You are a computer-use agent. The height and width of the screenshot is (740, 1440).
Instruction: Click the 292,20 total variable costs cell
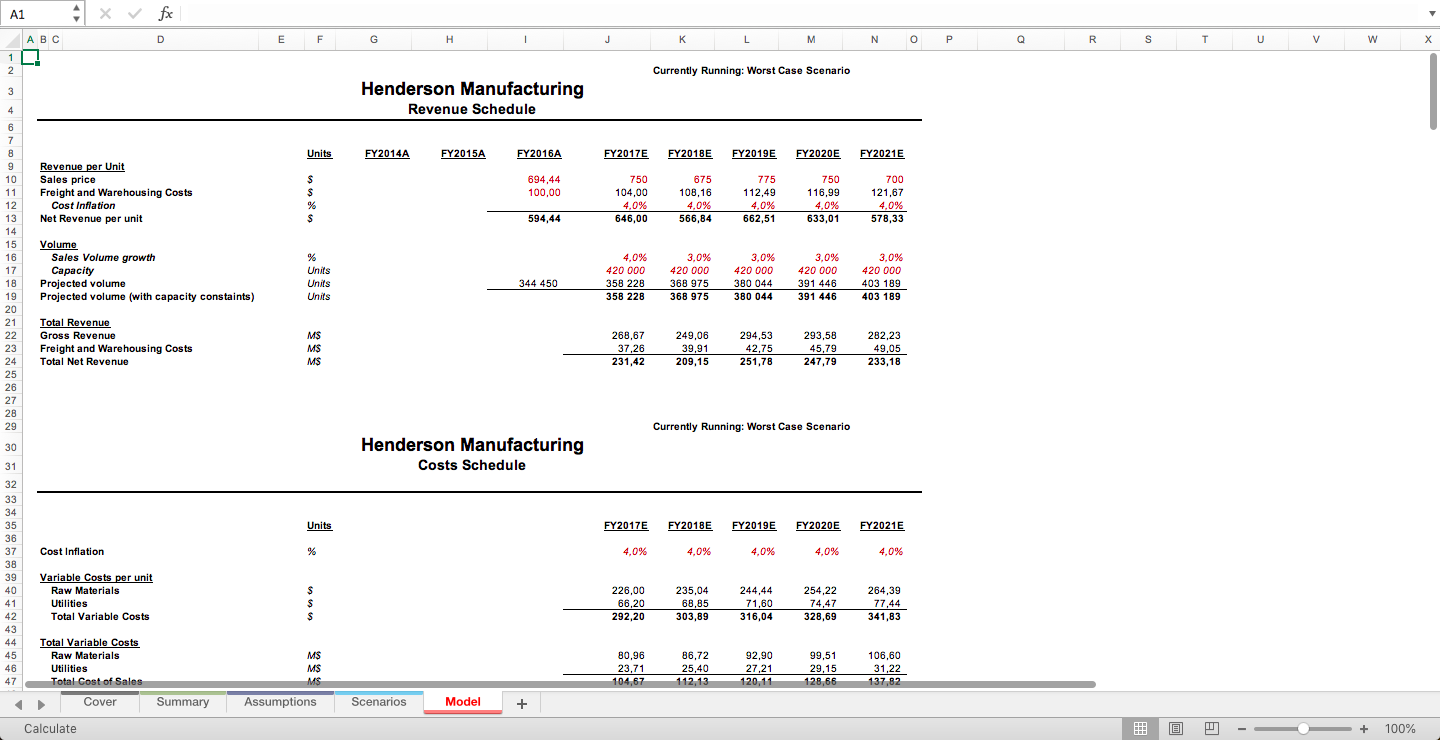tap(629, 616)
